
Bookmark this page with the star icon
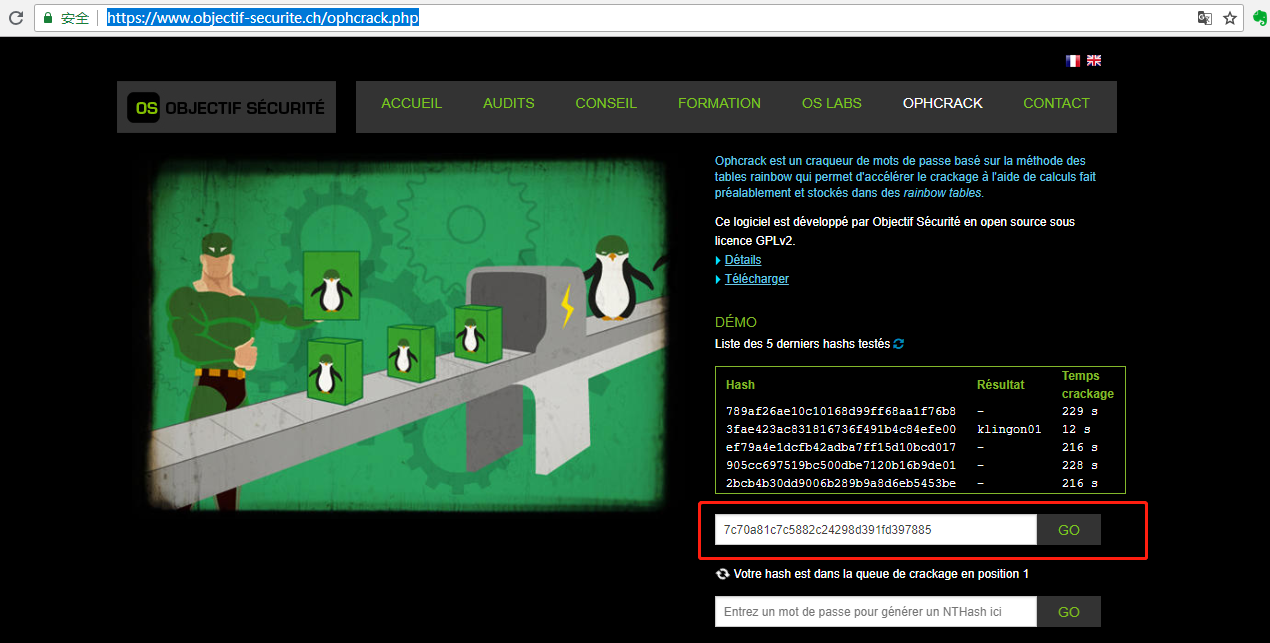click(1230, 18)
